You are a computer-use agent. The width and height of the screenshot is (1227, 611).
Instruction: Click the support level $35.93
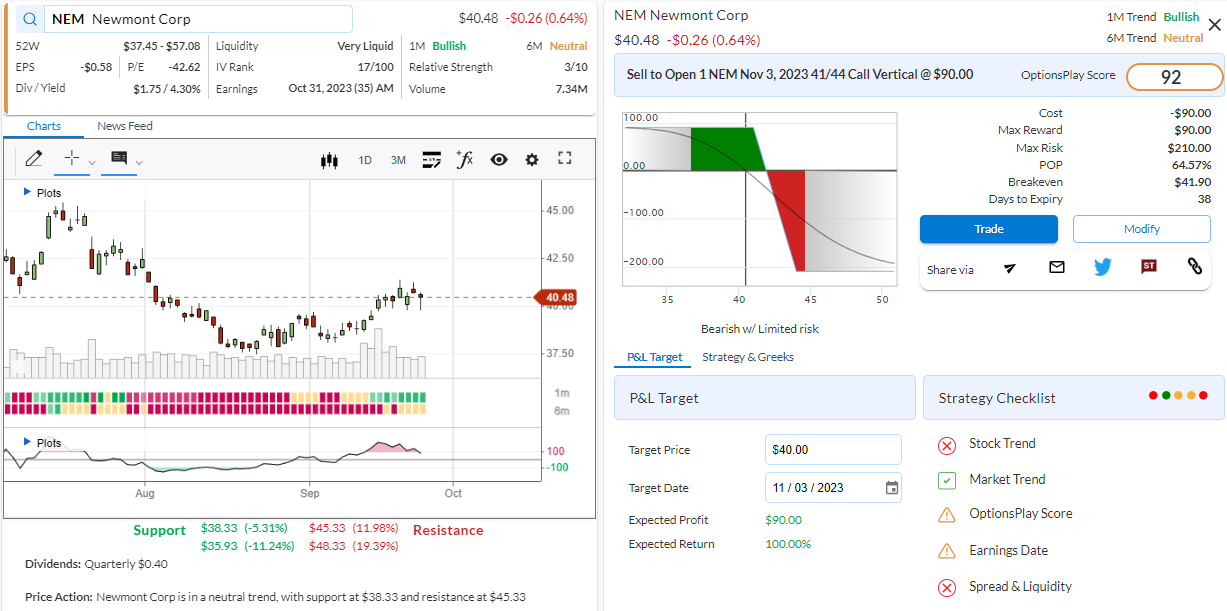click(219, 546)
